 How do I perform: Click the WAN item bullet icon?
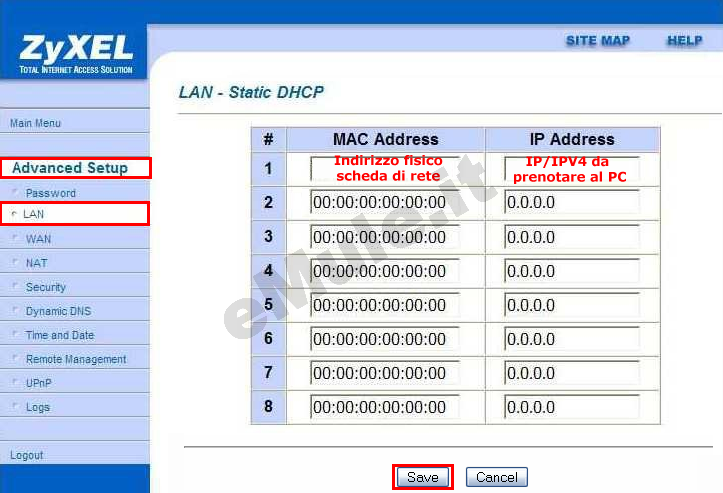[15, 237]
